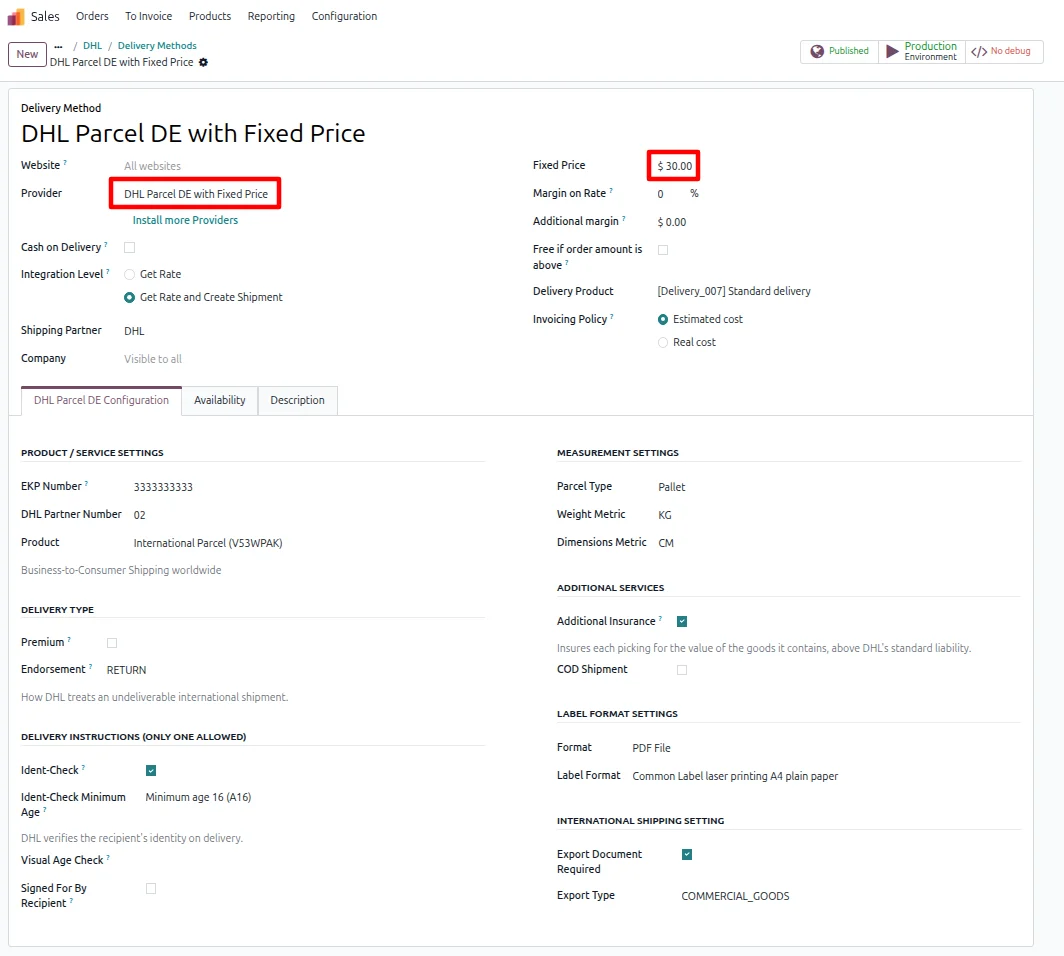The image size is (1064, 956).
Task: Uncheck Additional Insurance checkbox
Action: (682, 622)
